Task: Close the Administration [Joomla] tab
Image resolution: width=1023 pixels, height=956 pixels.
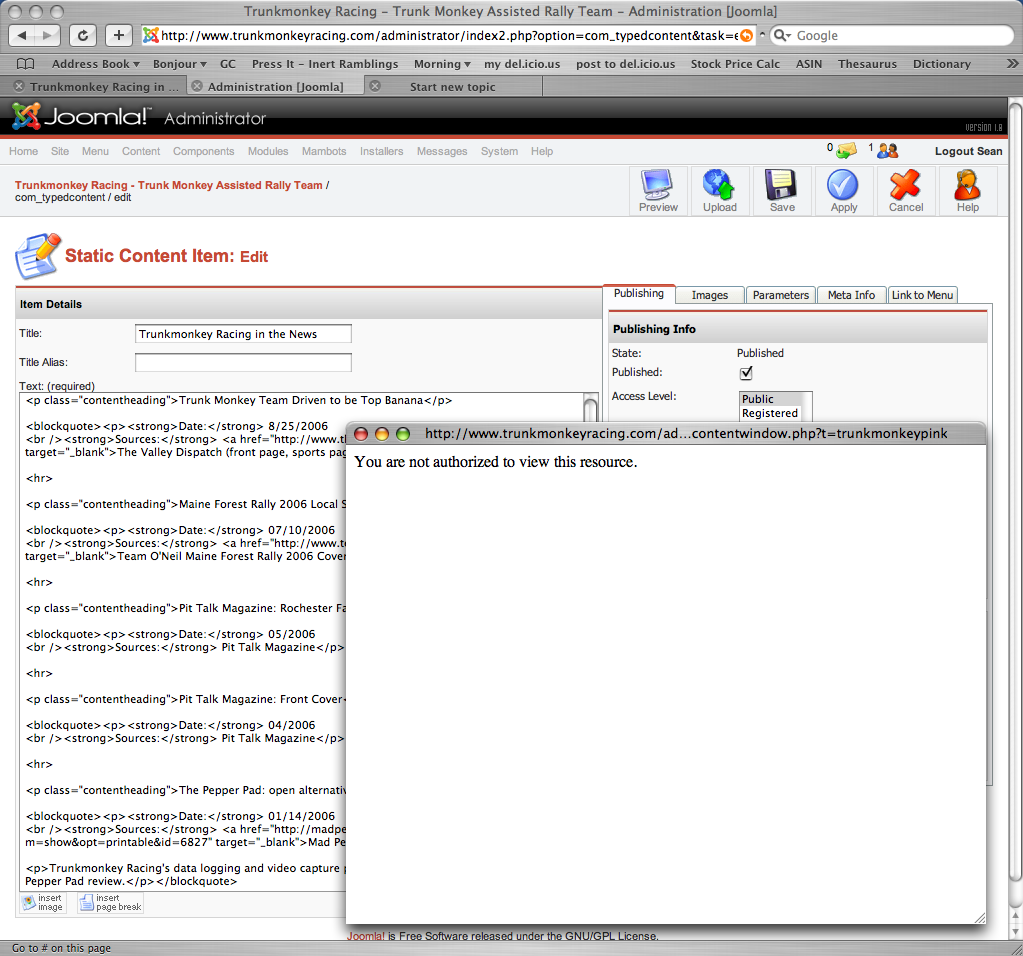Action: 197,86
